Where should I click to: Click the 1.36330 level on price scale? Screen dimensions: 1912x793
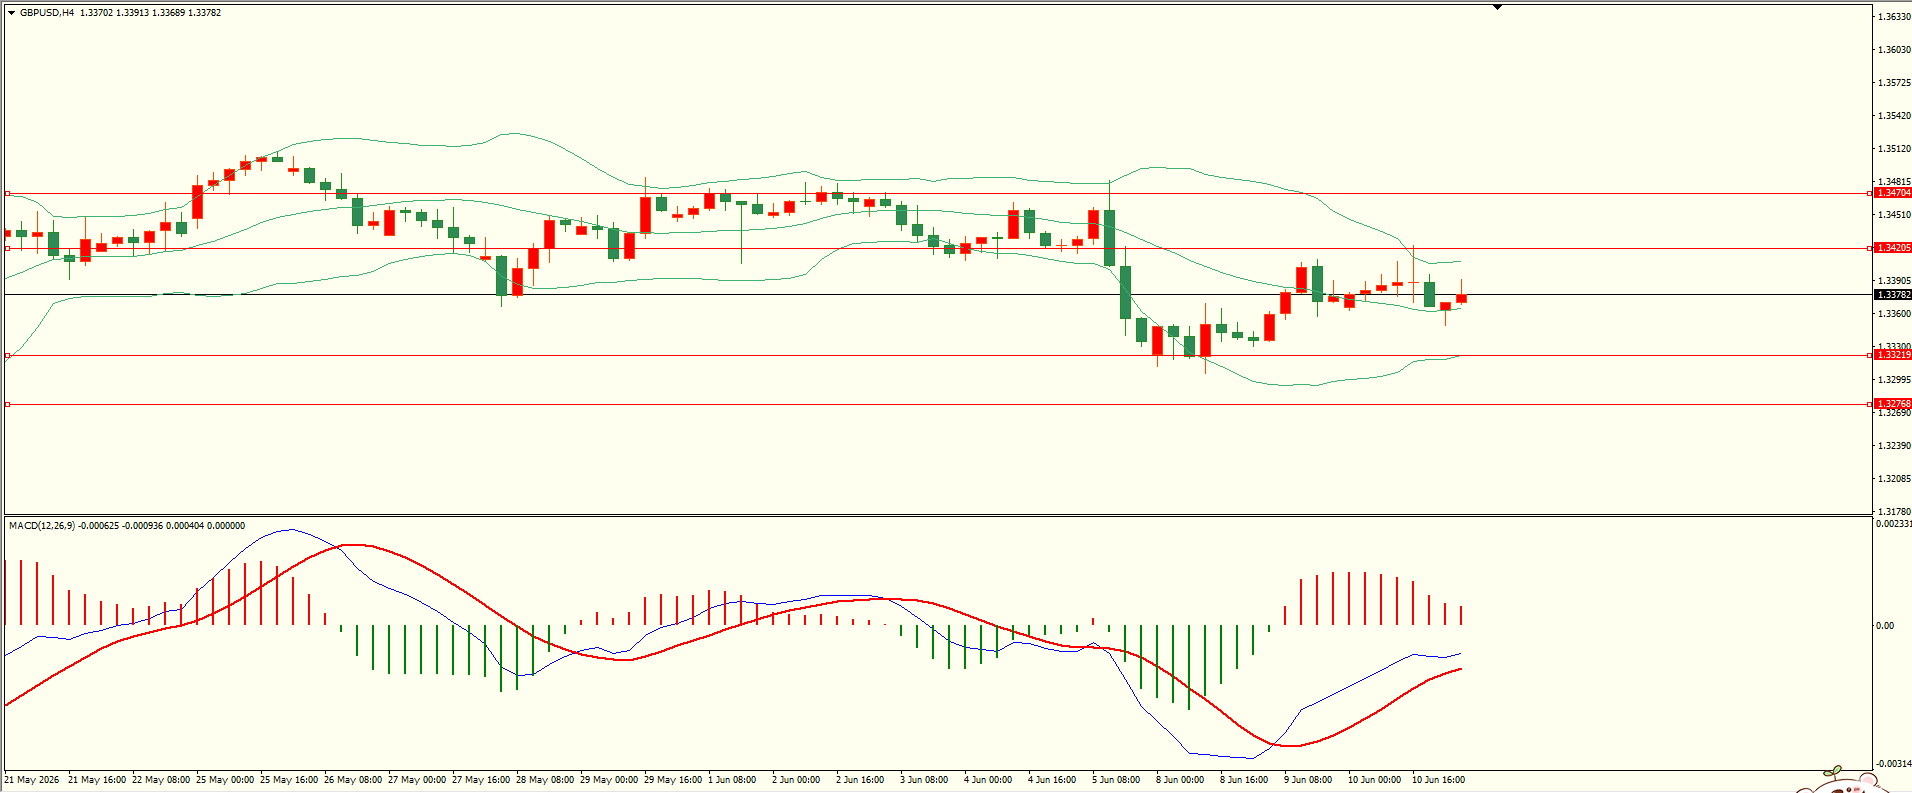1894,17
